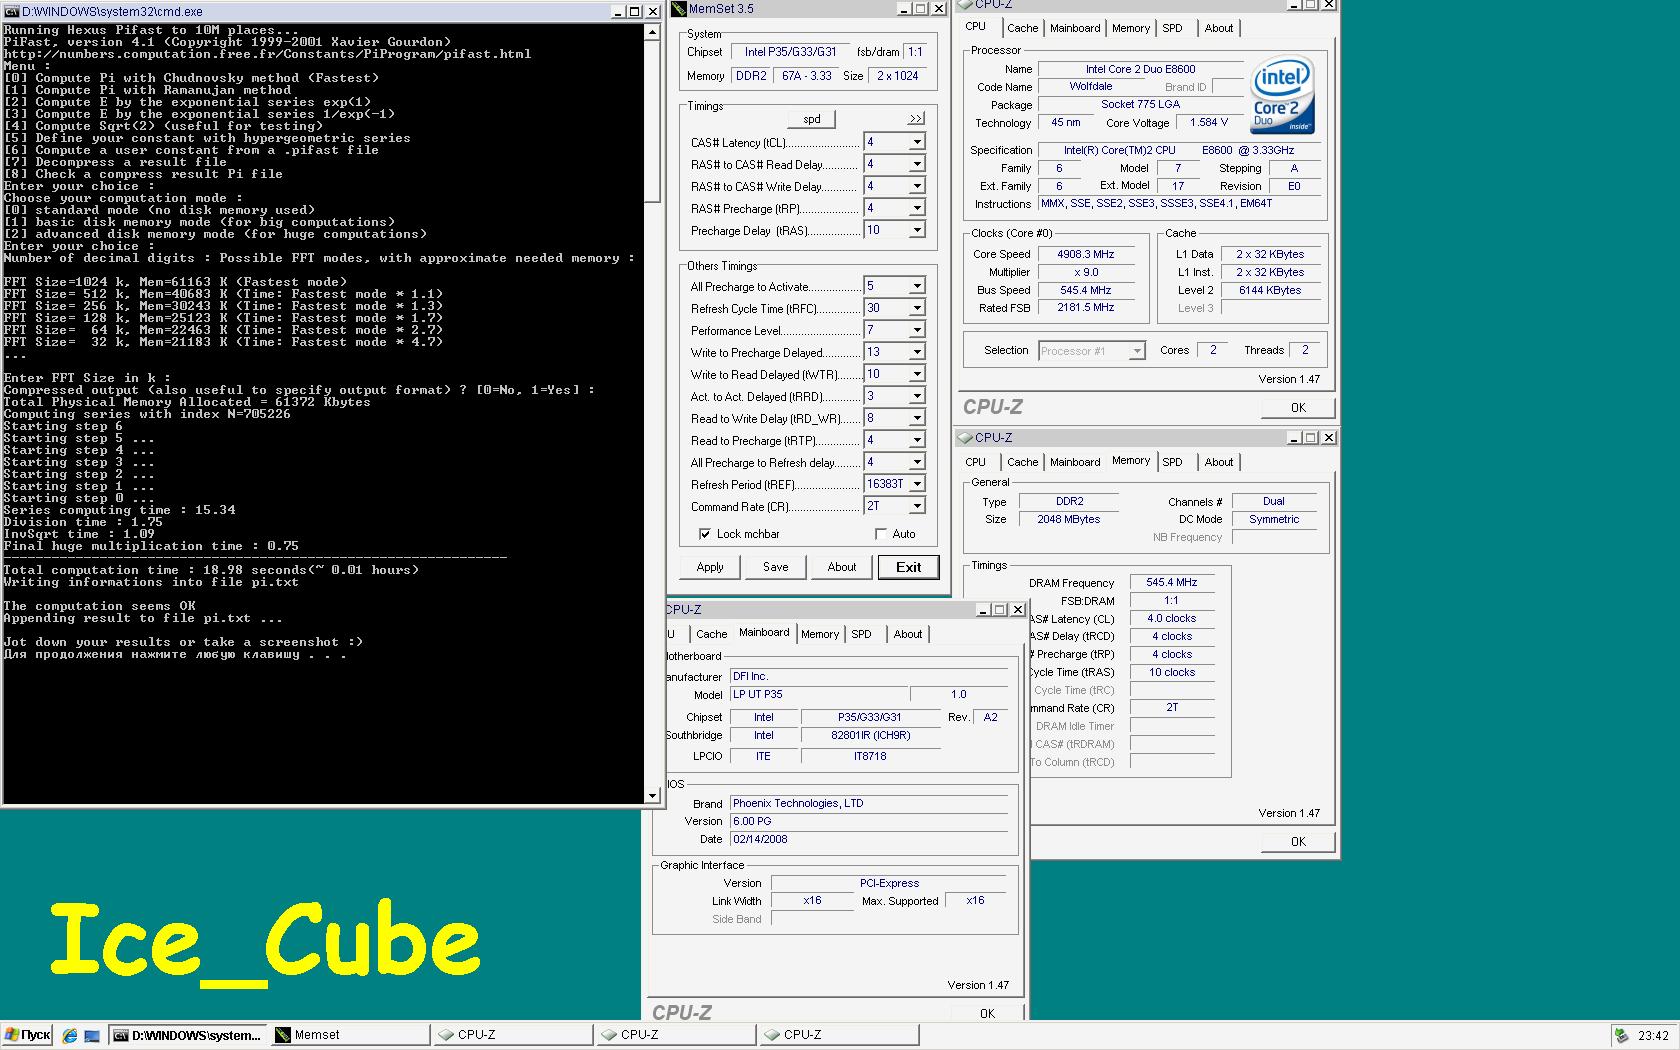Open the Пуск start menu
1680x1050 pixels.
click(27, 1035)
